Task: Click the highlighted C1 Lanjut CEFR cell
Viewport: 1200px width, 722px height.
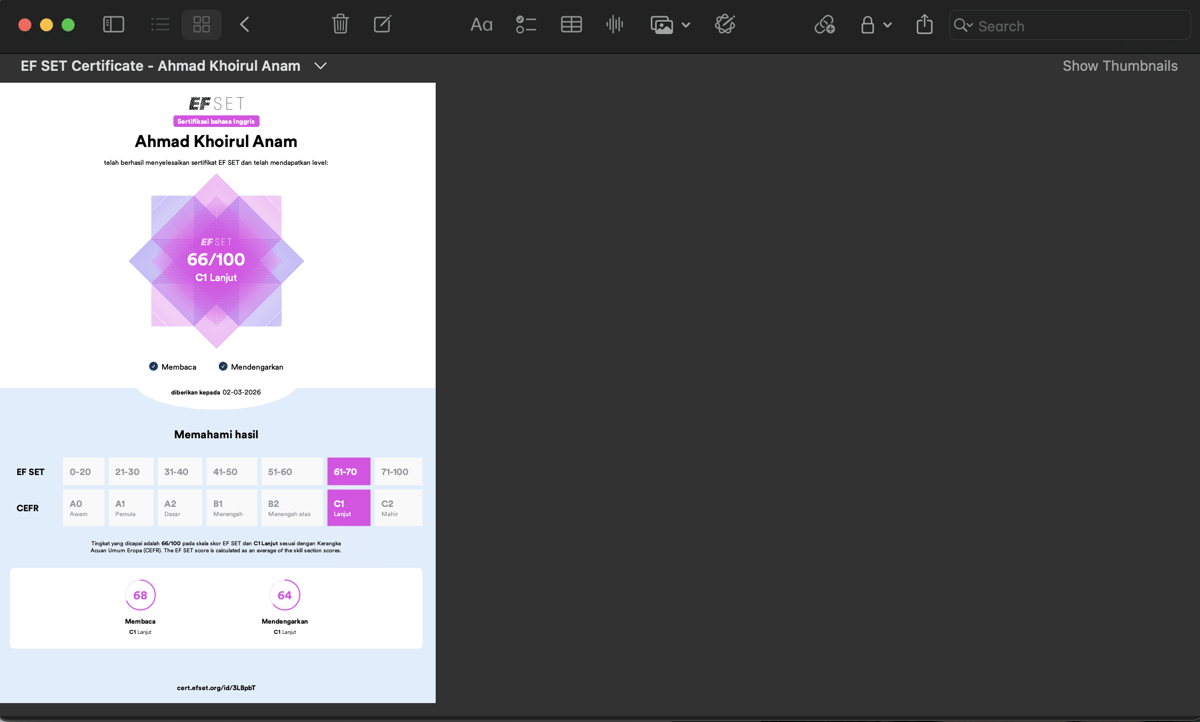Action: (x=349, y=508)
